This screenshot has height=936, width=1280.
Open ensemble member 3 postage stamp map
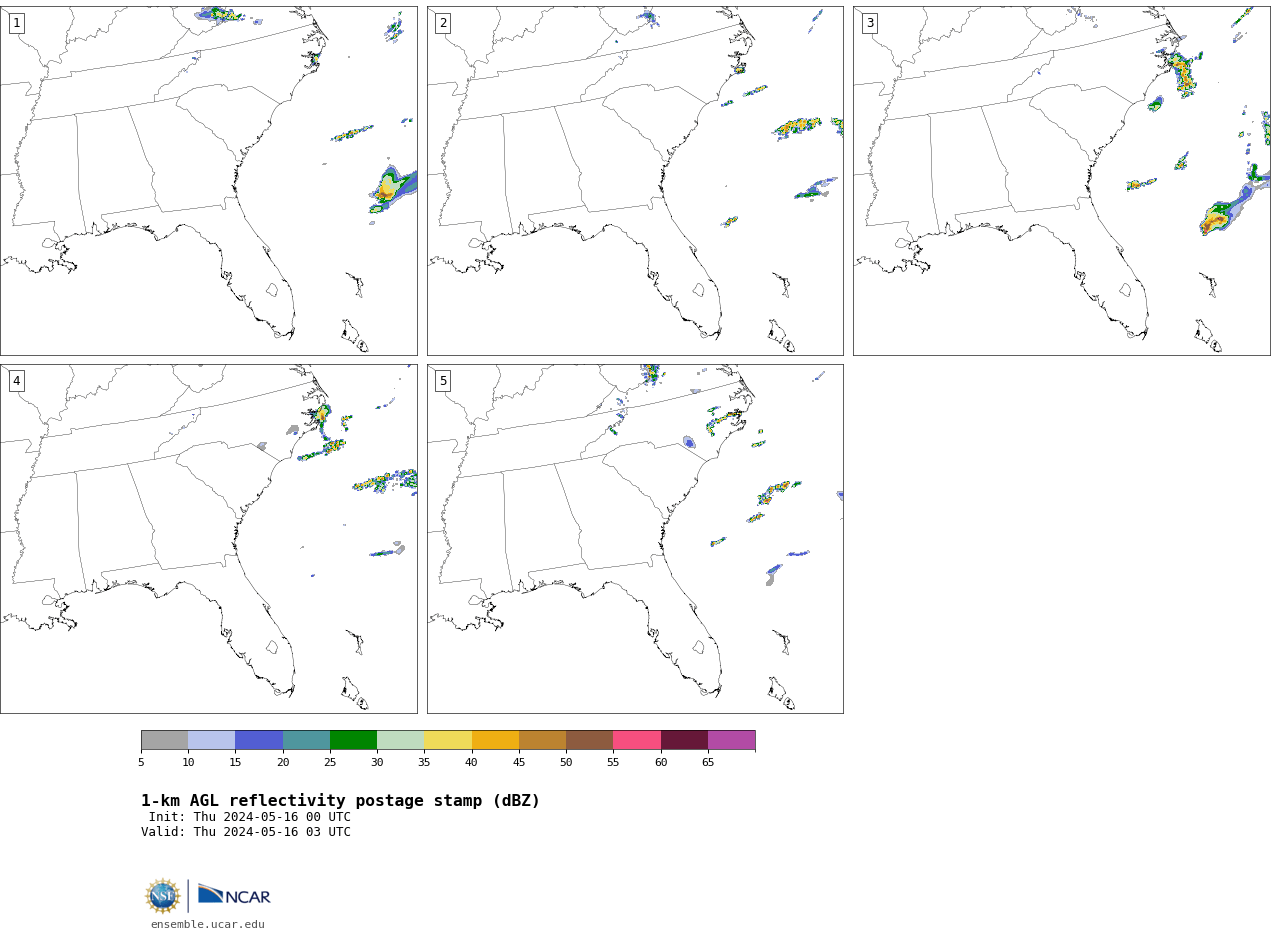coord(1062,181)
